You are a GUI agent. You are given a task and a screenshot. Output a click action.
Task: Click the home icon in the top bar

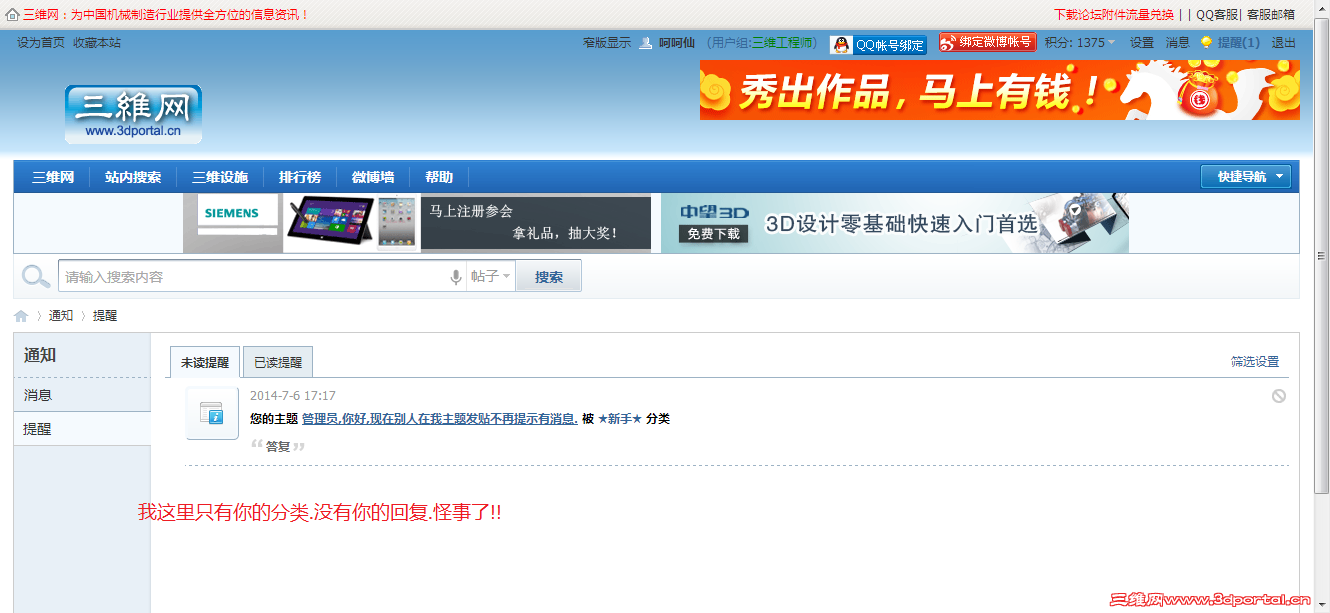[12, 15]
